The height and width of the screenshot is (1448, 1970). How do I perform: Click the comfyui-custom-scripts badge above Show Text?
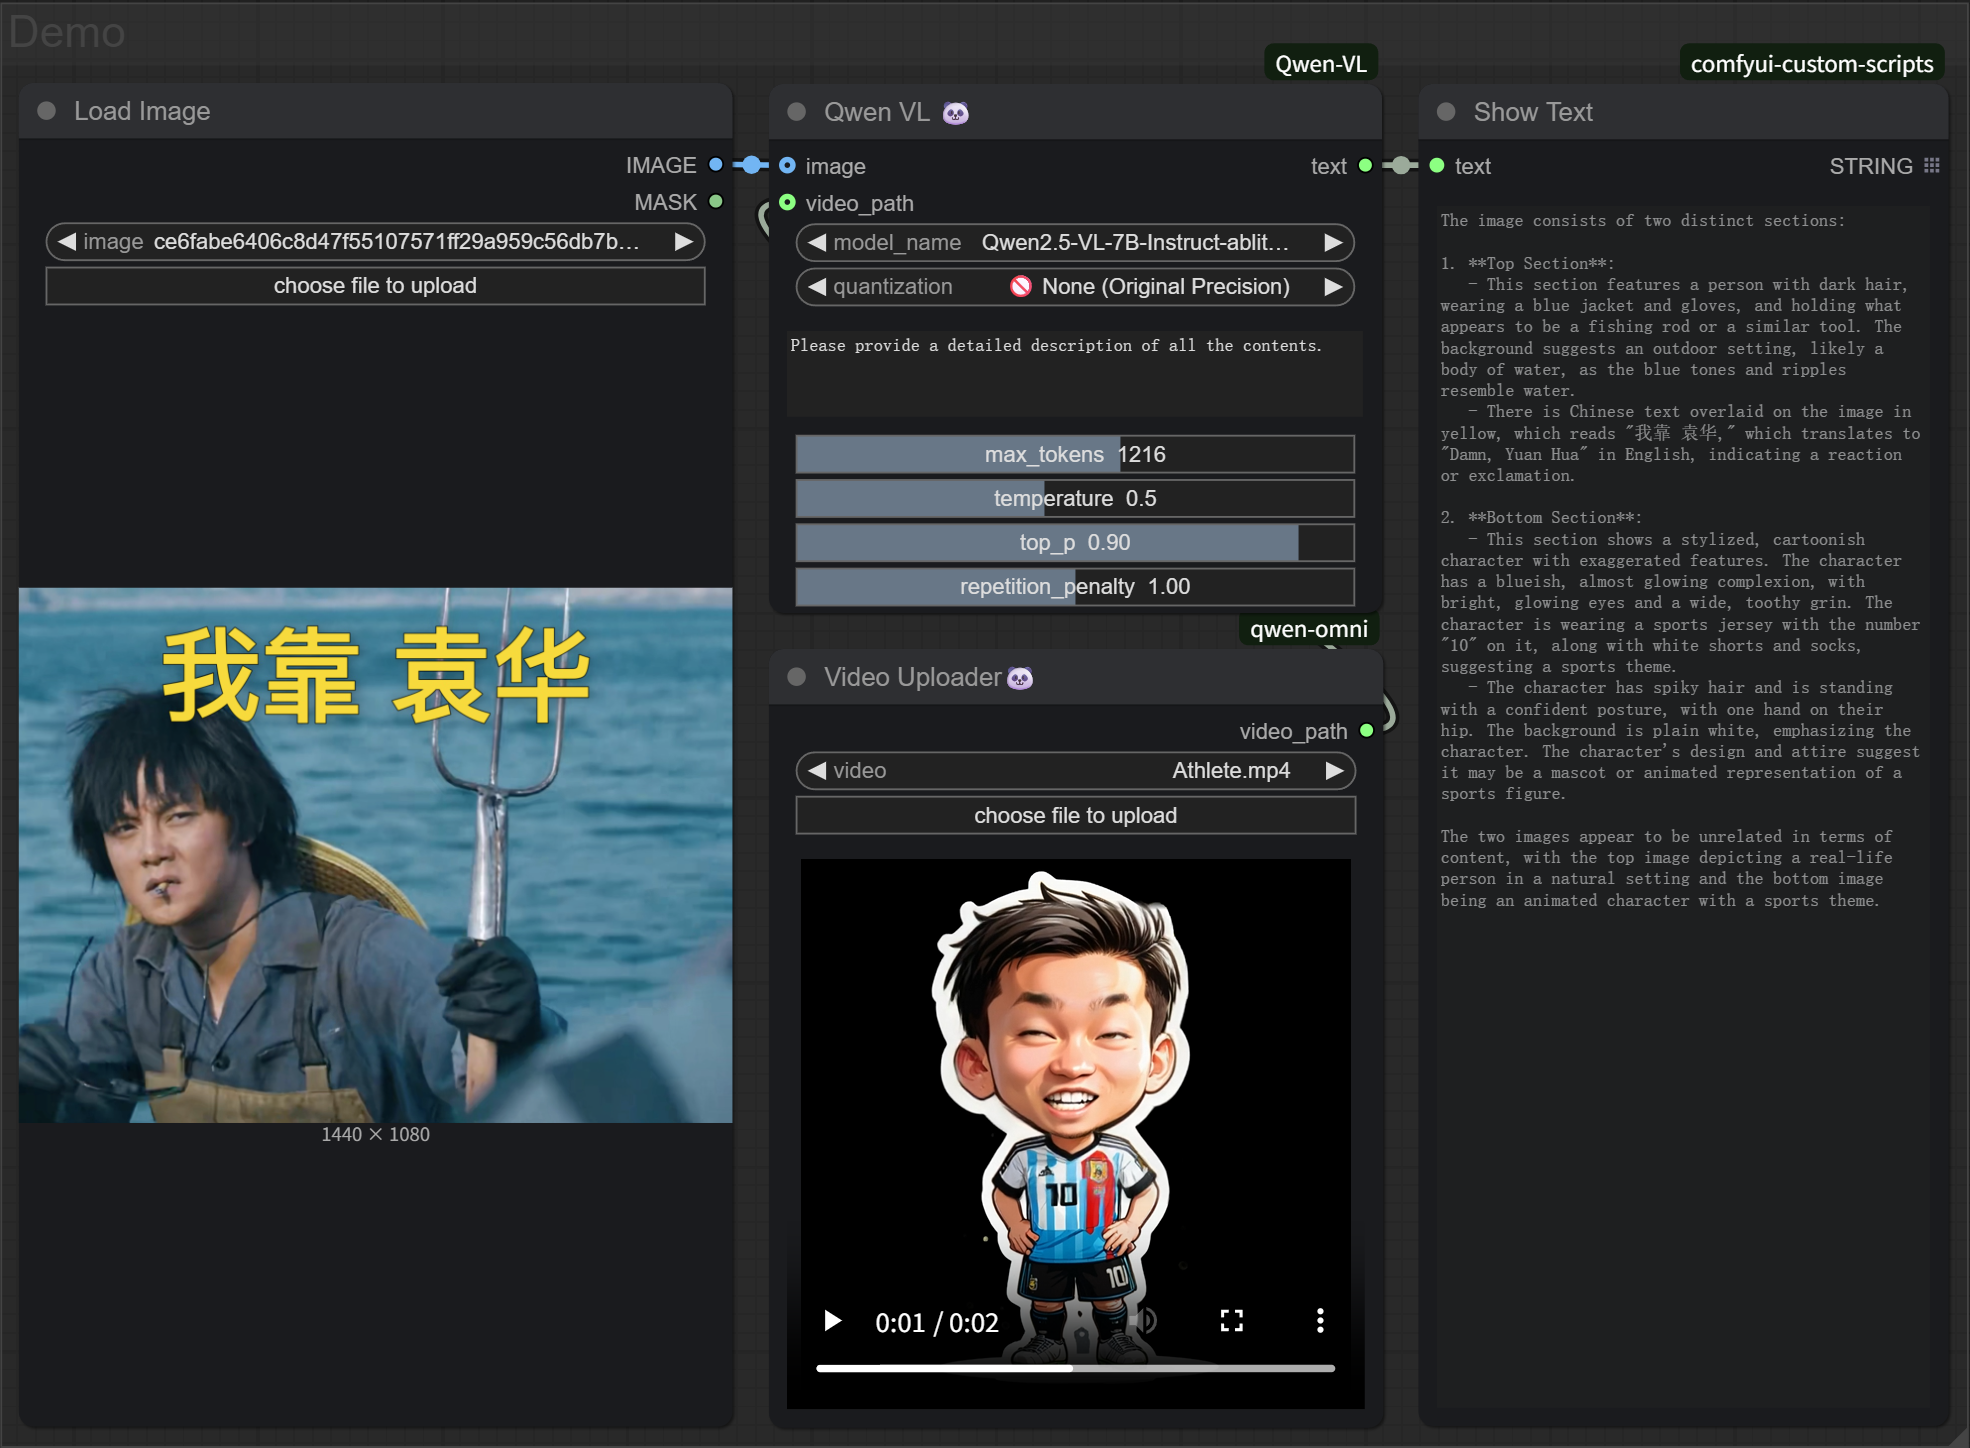pyautogui.click(x=1812, y=64)
